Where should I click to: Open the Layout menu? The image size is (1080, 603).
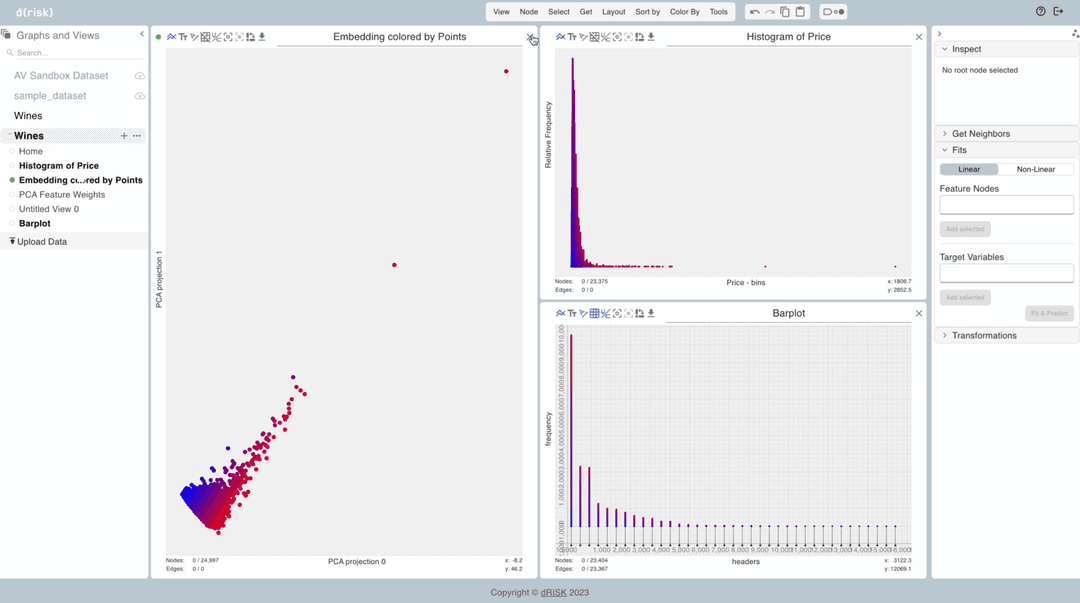pyautogui.click(x=614, y=12)
